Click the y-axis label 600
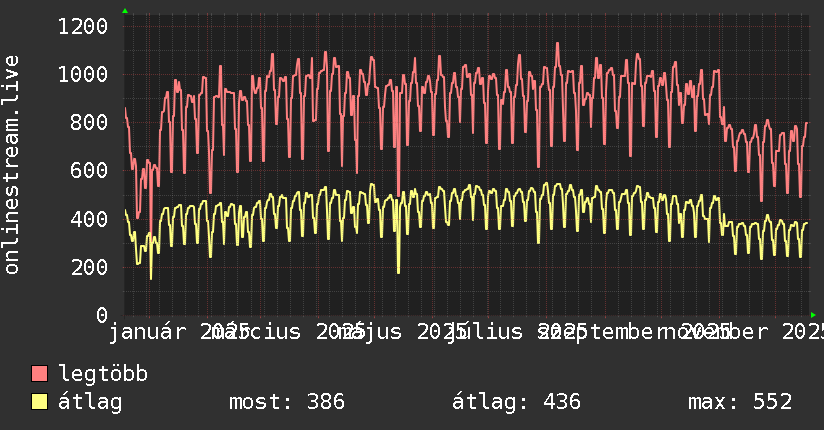Viewport: 824px width, 430px height. coord(89,170)
